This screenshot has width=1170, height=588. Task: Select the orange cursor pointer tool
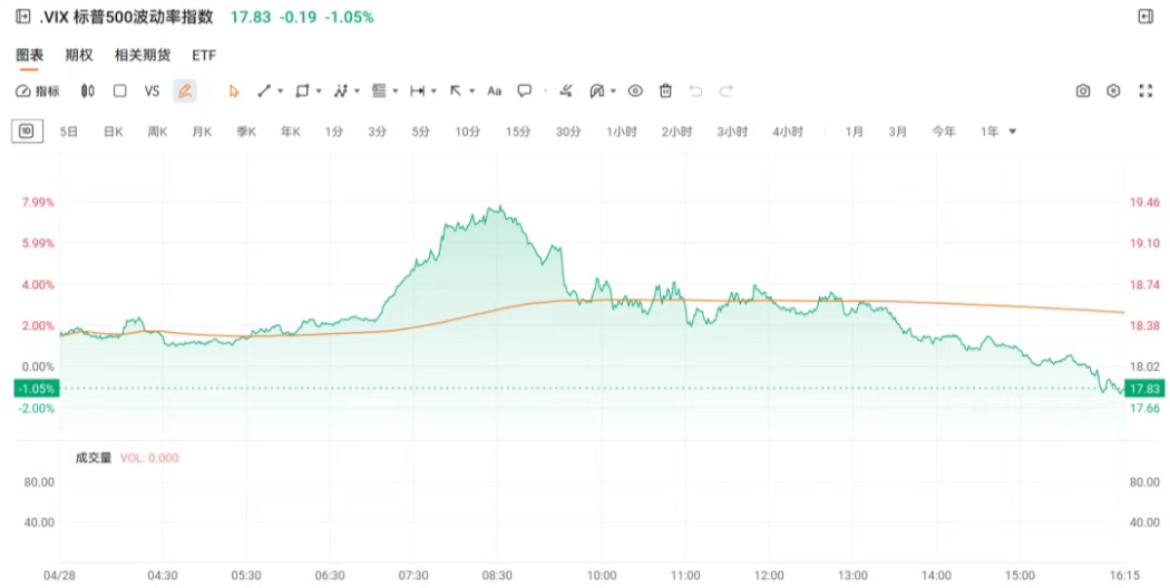pyautogui.click(x=234, y=91)
